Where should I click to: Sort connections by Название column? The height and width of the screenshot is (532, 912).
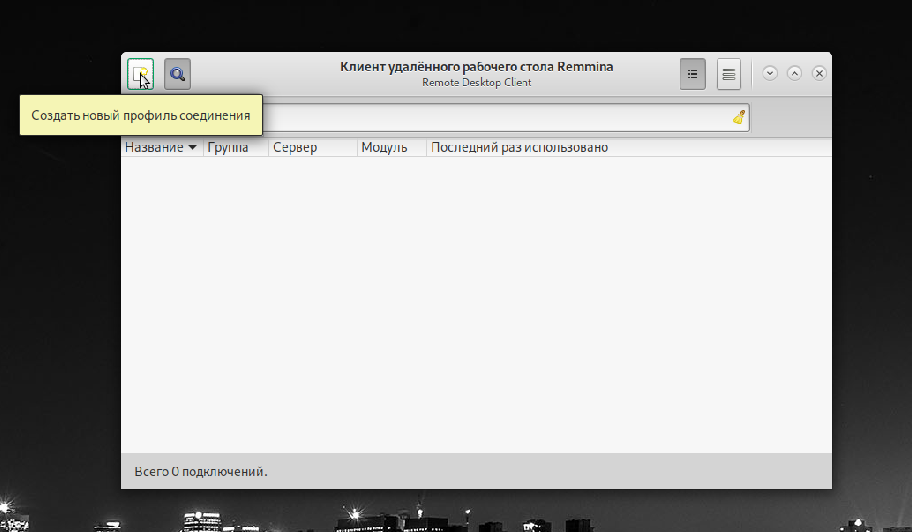(161, 147)
